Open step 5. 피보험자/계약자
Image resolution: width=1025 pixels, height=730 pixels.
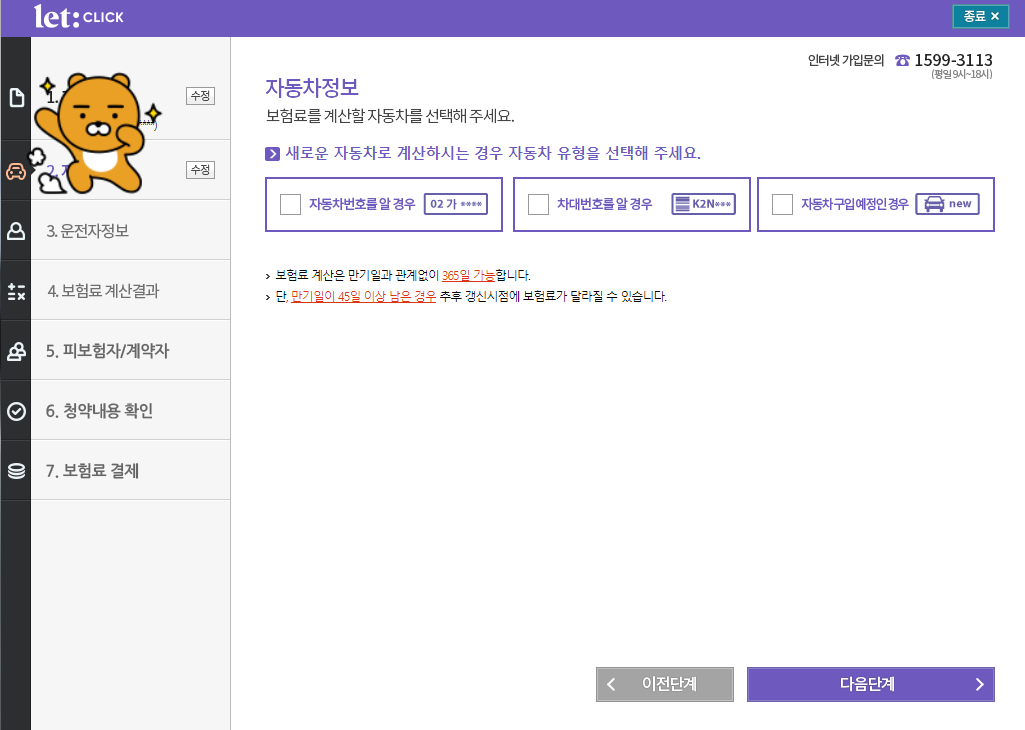130,350
